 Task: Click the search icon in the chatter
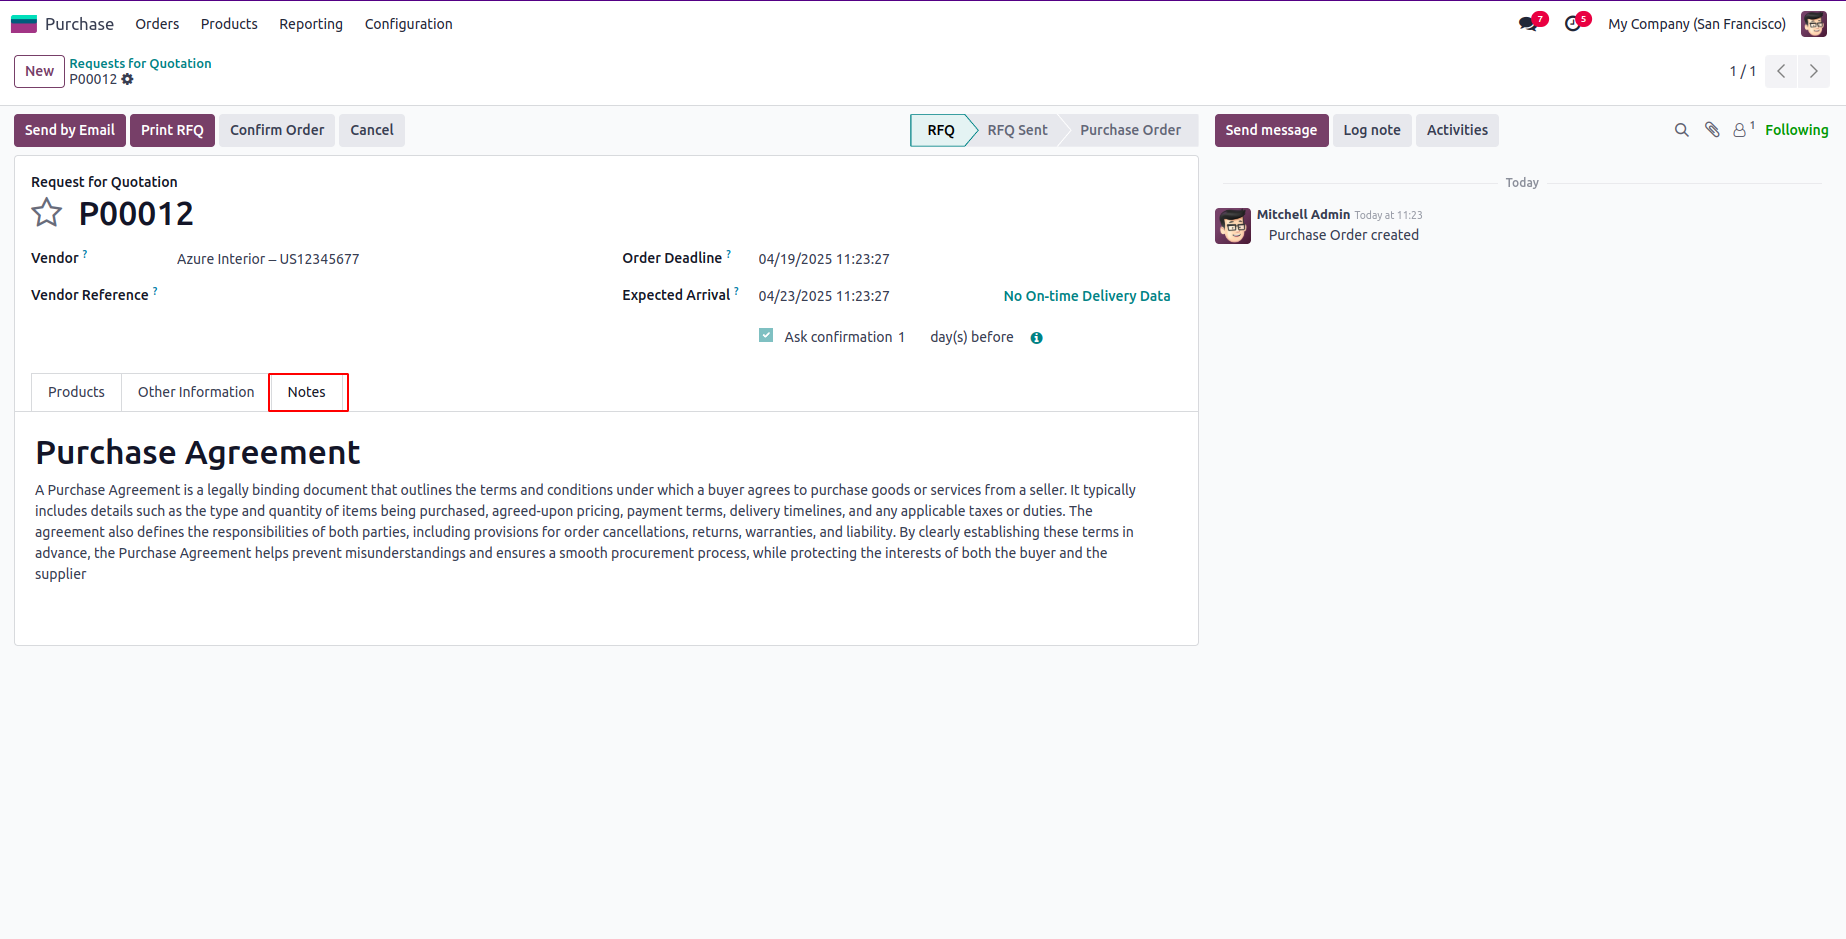point(1681,130)
